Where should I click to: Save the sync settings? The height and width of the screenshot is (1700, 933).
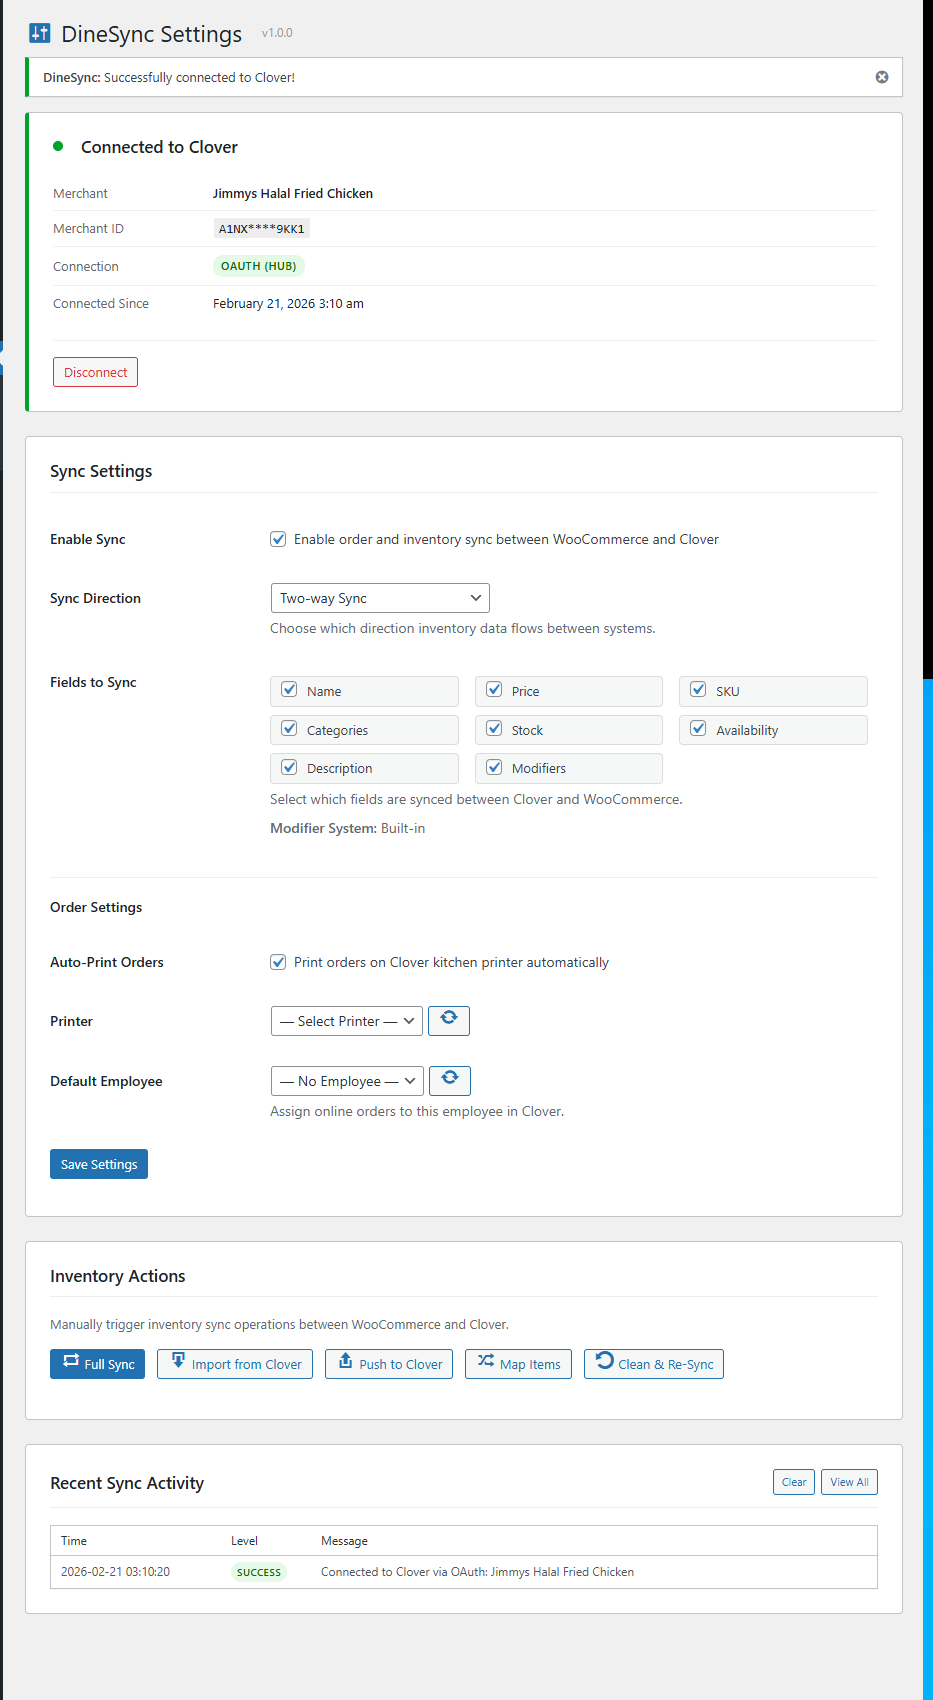99,1164
